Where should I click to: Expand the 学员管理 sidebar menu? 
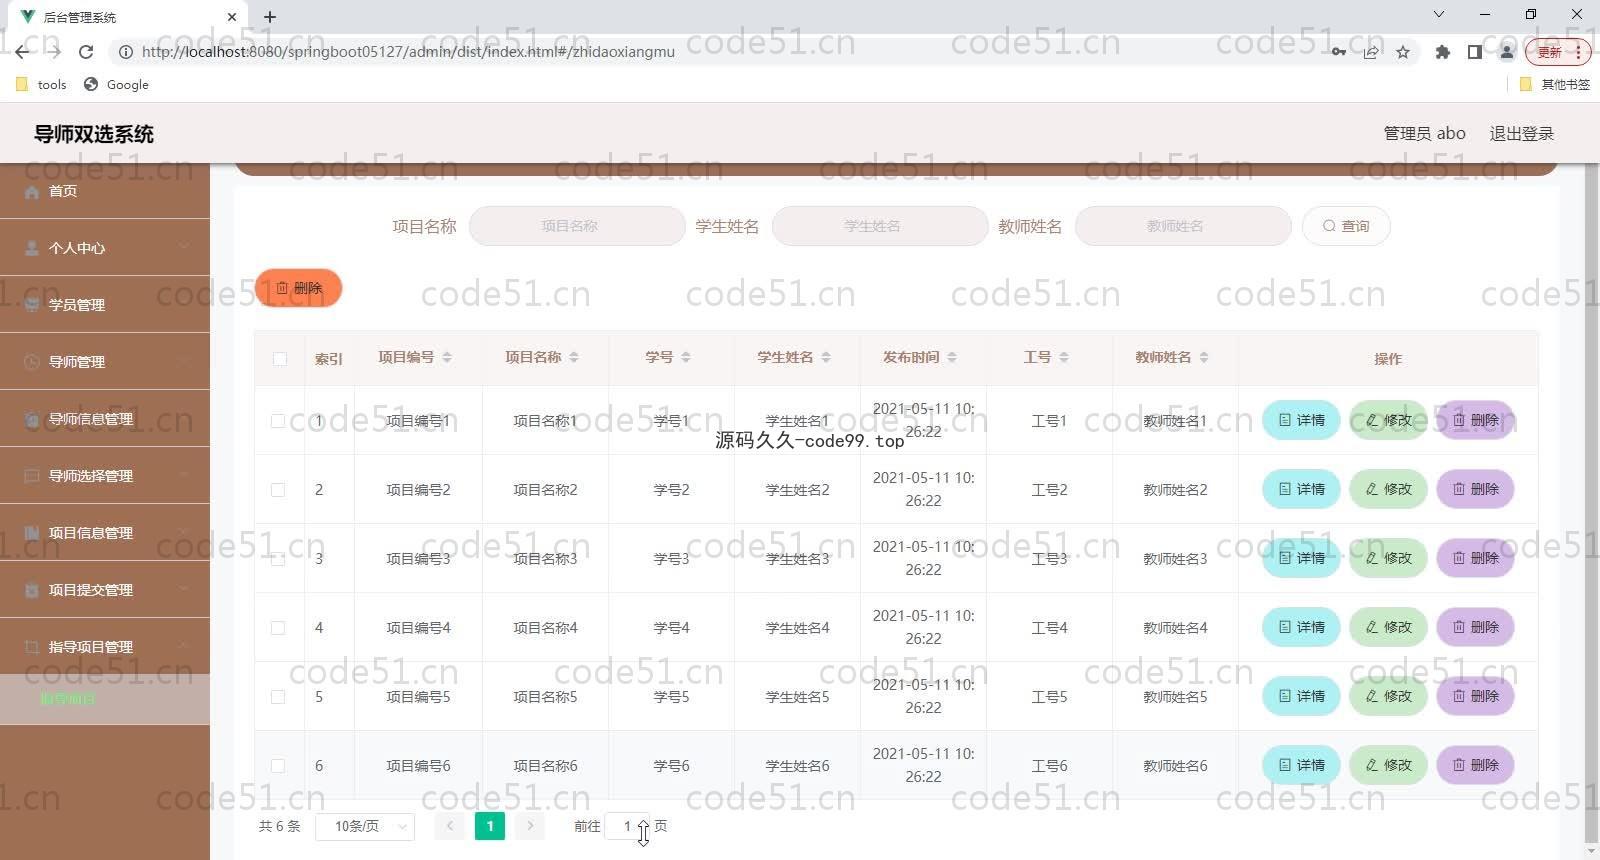point(105,305)
